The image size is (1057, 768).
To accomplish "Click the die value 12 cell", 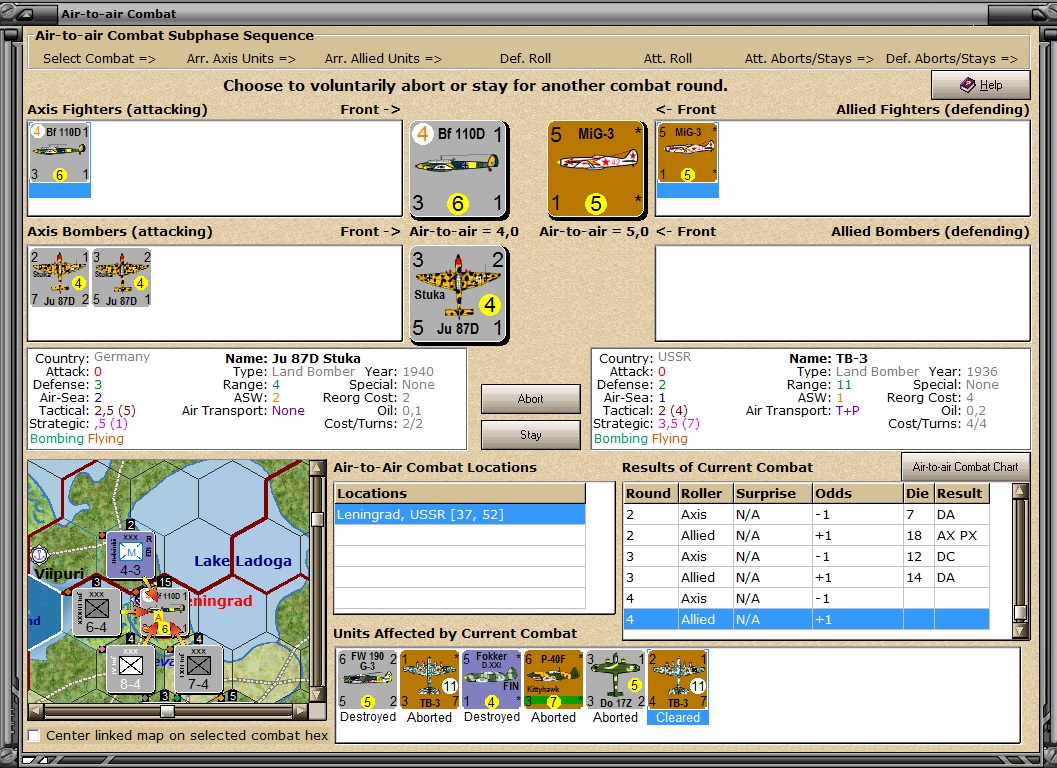I will (918, 556).
